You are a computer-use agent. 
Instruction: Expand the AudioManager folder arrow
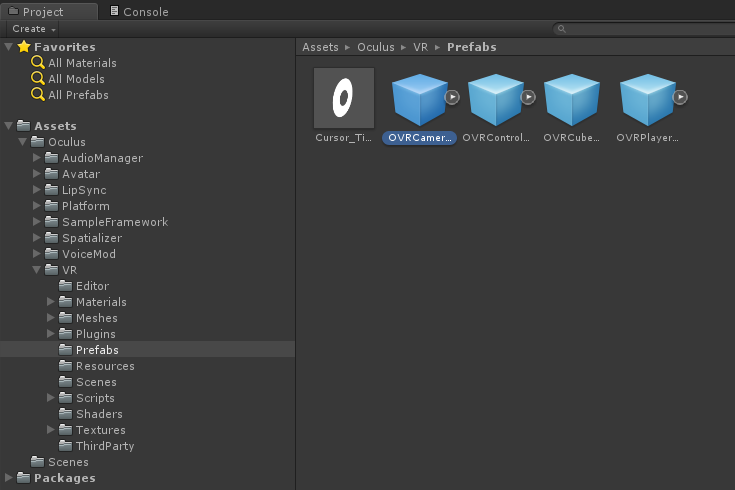[37, 158]
